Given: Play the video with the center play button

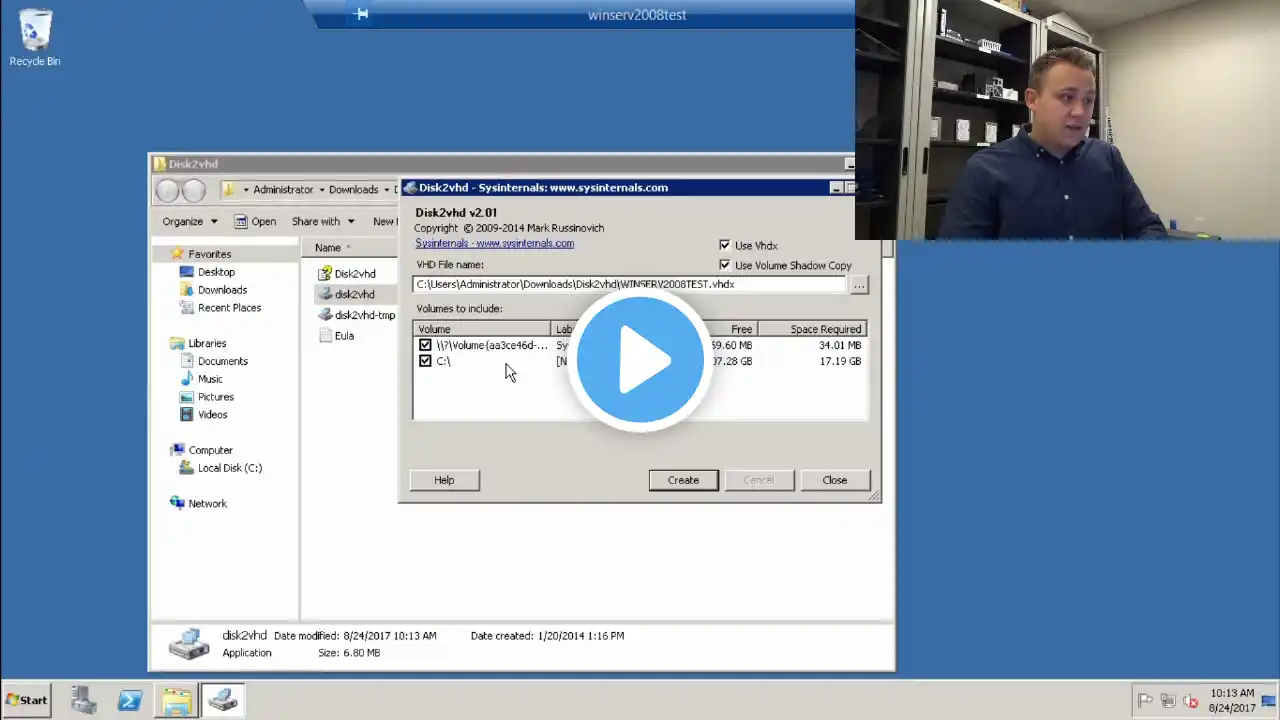Looking at the screenshot, I should coord(640,360).
